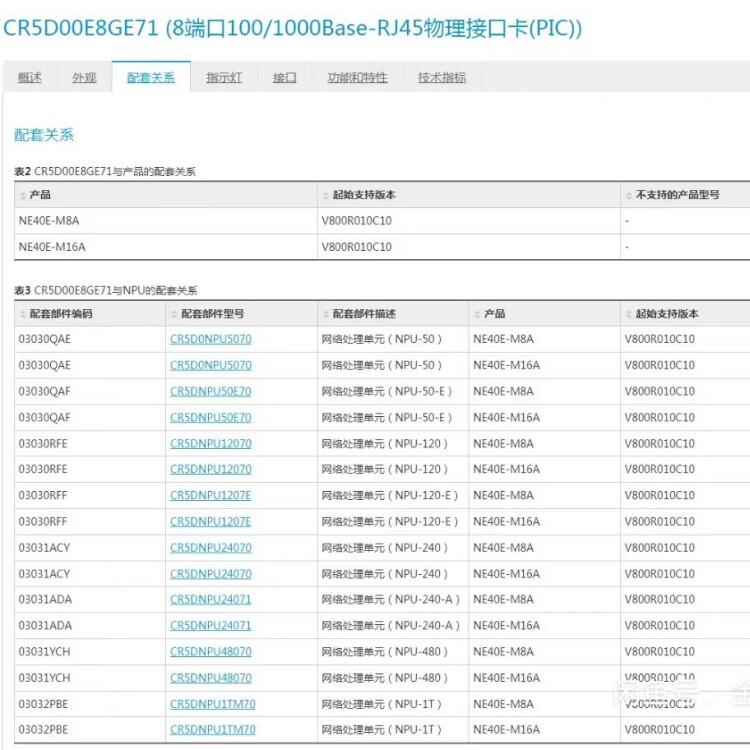Viewport: 750px width, 750px height.
Task: Click sort icon beside table 2 起始支持版本 header
Action: pos(326,195)
